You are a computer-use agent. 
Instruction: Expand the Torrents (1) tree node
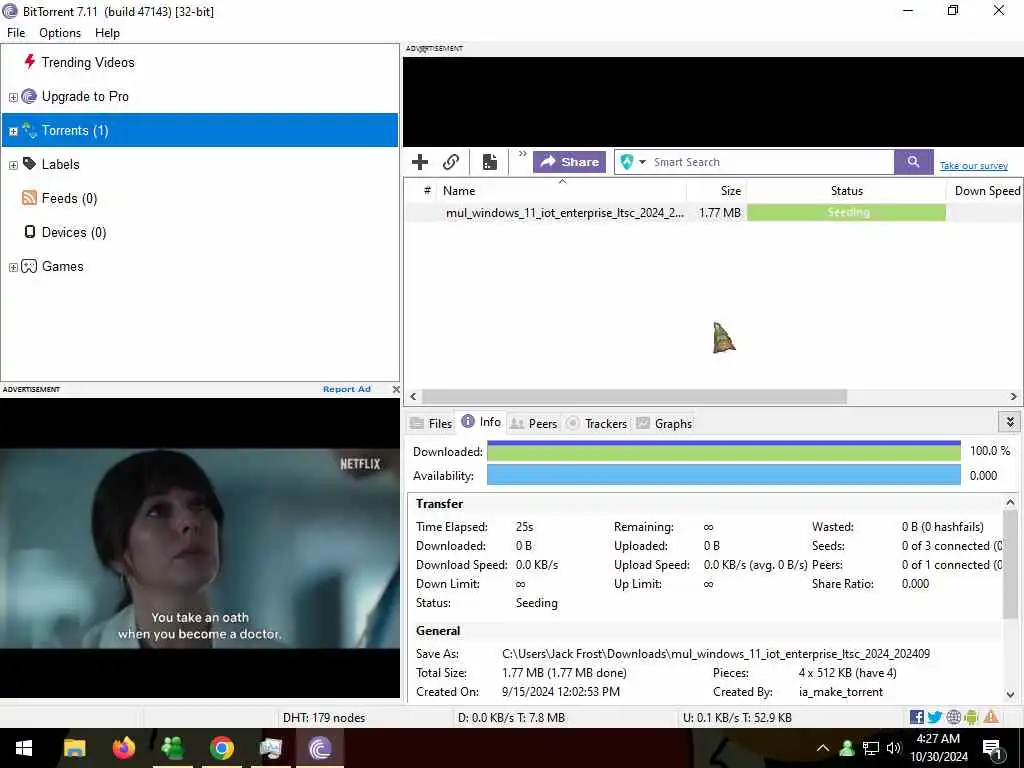[13, 131]
